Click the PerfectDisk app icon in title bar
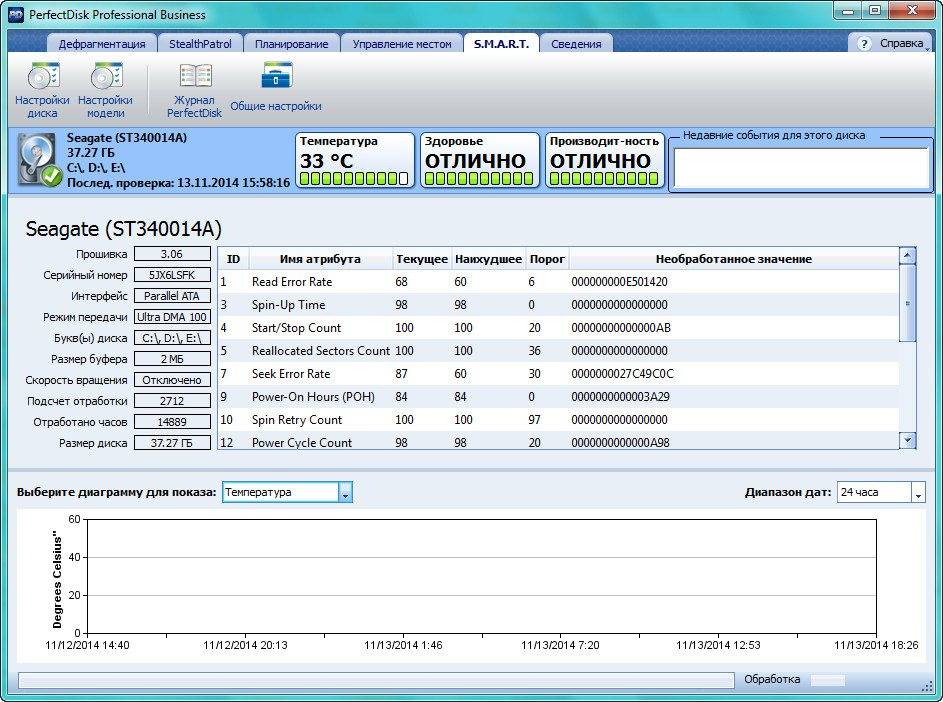Viewport: 943px width, 702px height. [x=15, y=14]
